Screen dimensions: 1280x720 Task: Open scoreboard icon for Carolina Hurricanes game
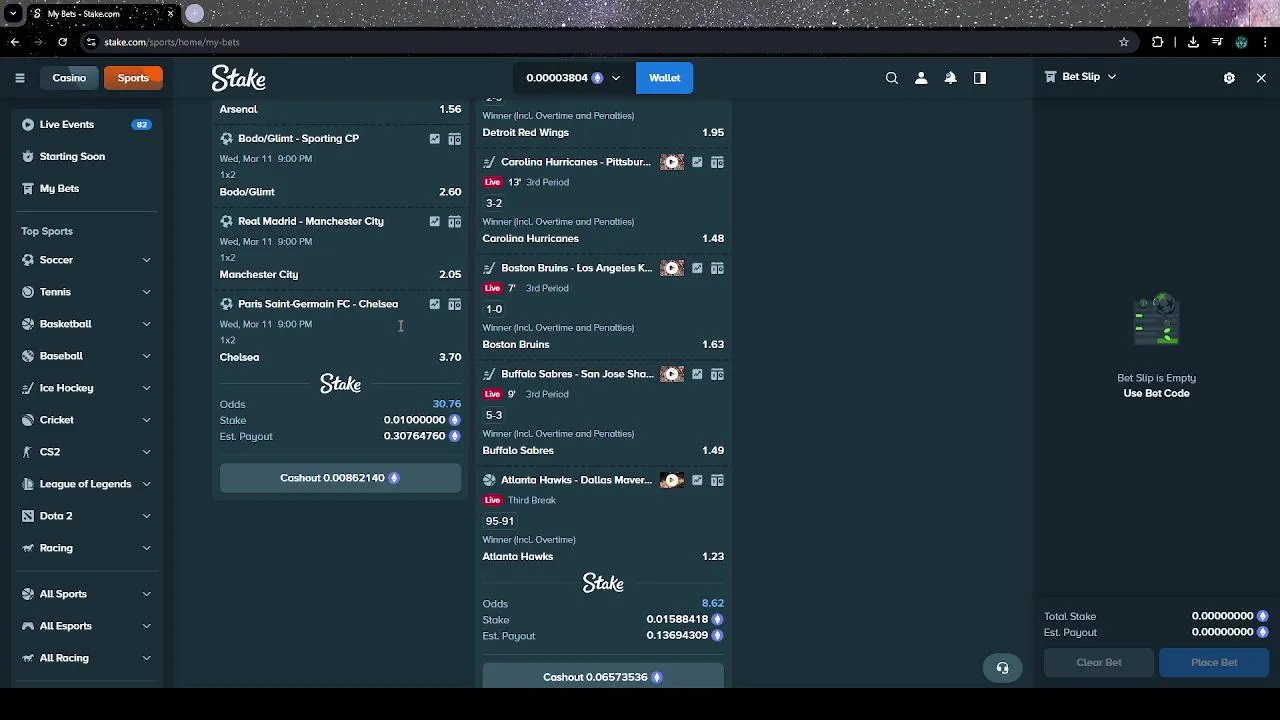[717, 162]
